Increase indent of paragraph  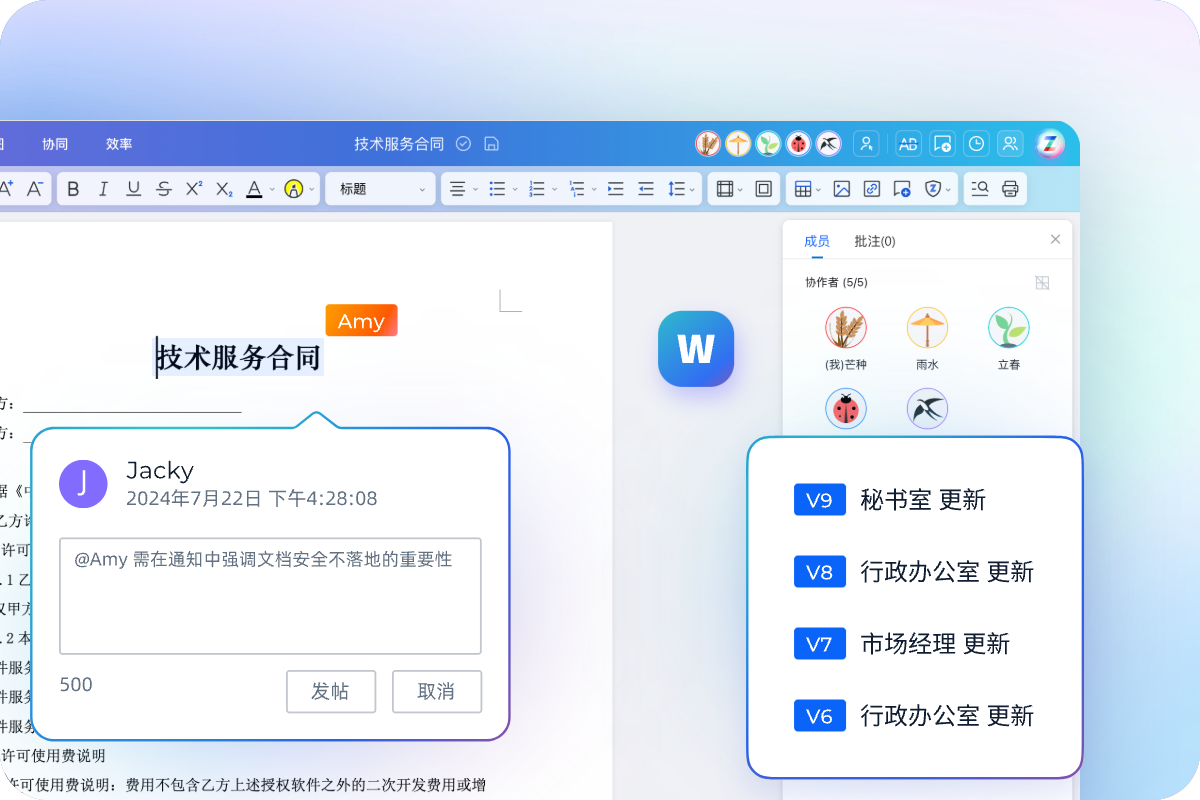tap(615, 189)
